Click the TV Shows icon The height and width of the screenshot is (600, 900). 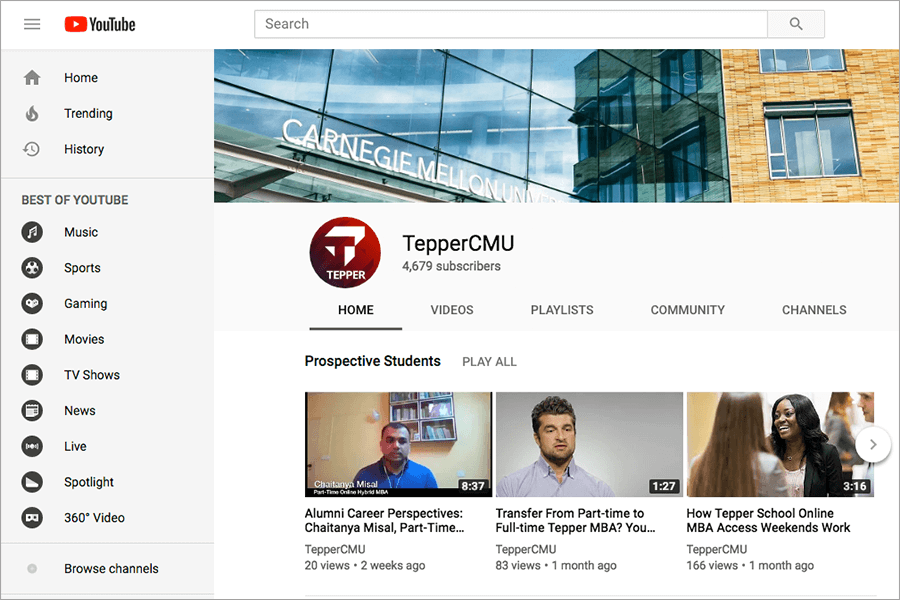coord(32,375)
